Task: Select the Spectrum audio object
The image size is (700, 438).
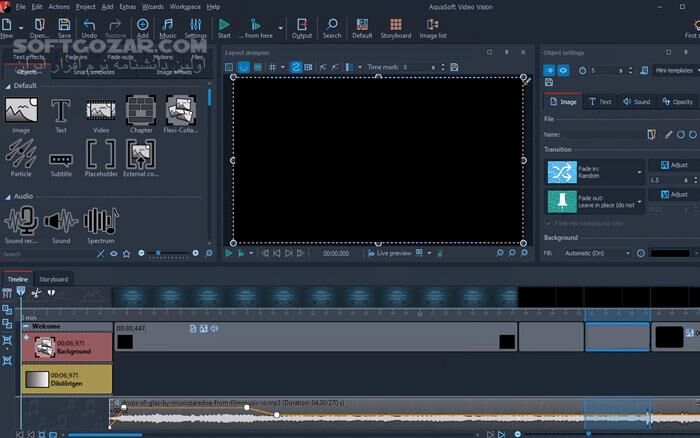Action: (101, 225)
